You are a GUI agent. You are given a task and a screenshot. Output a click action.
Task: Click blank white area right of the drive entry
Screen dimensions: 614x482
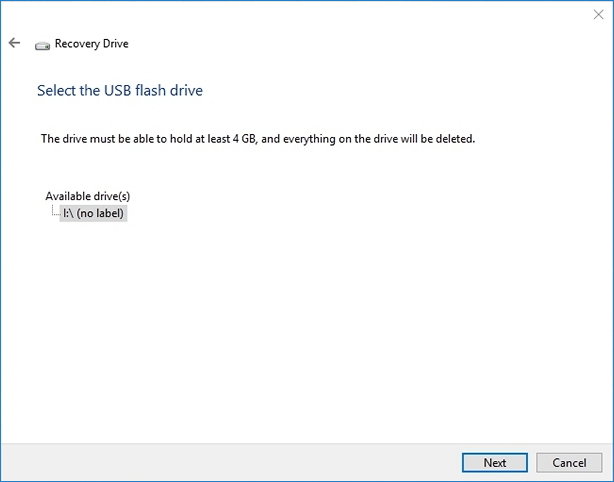[350, 213]
